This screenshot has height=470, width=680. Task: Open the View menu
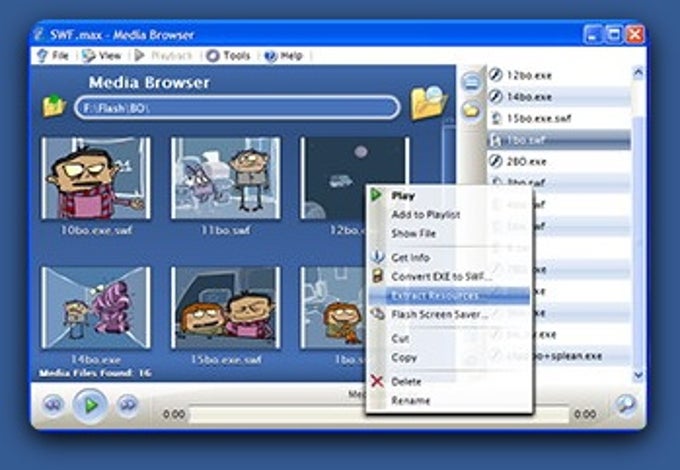(x=102, y=55)
